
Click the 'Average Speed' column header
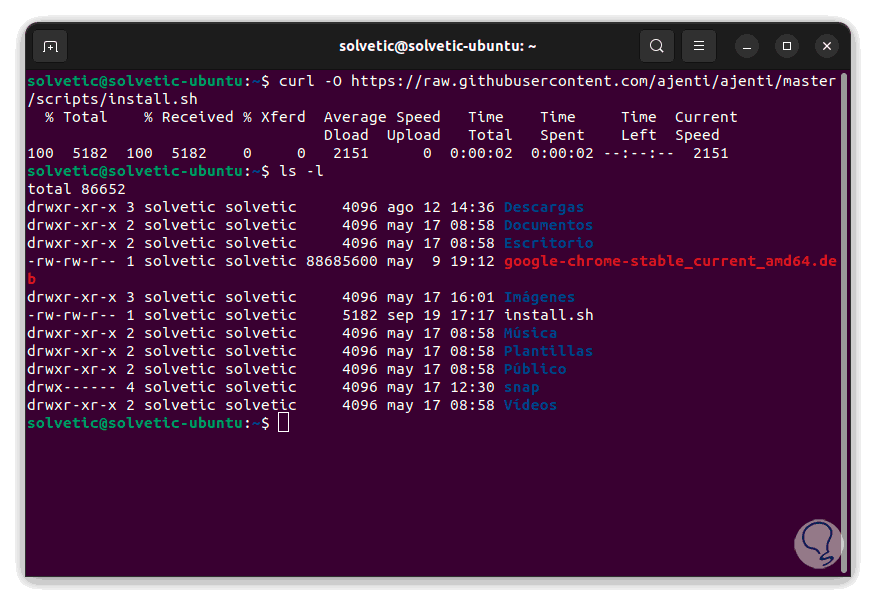point(382,117)
